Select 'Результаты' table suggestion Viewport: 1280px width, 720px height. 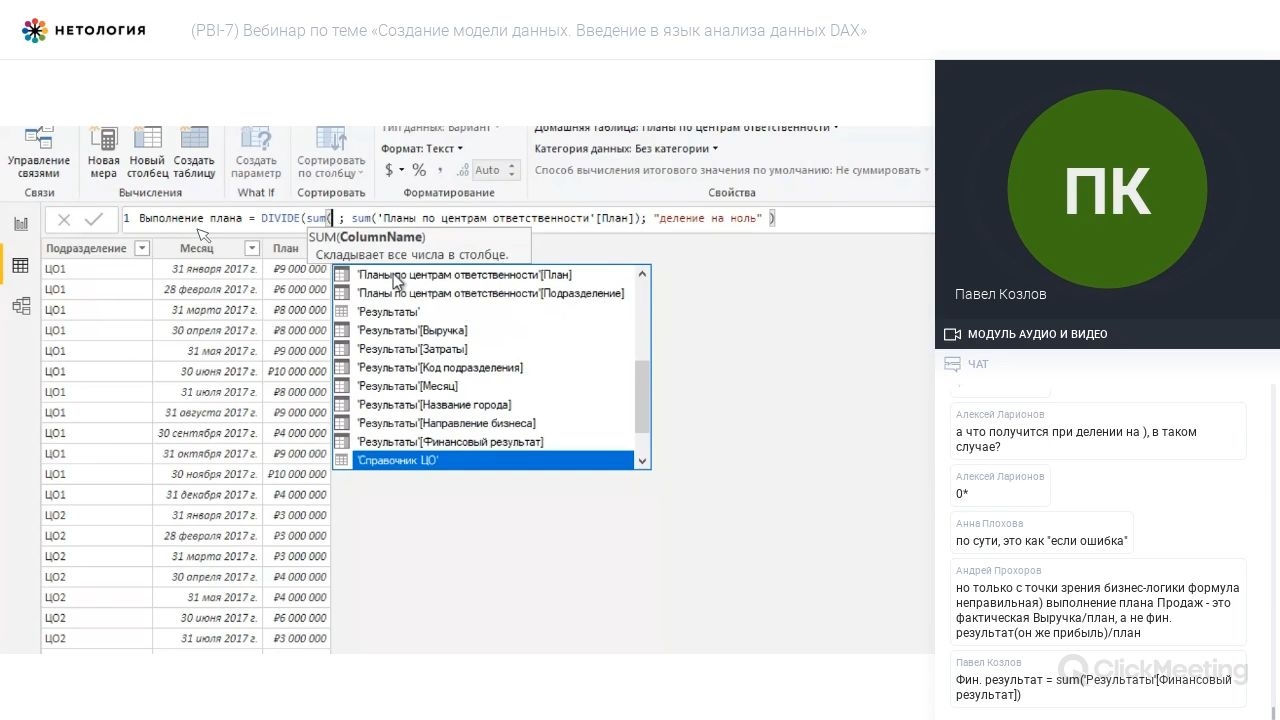pyautogui.click(x=484, y=312)
